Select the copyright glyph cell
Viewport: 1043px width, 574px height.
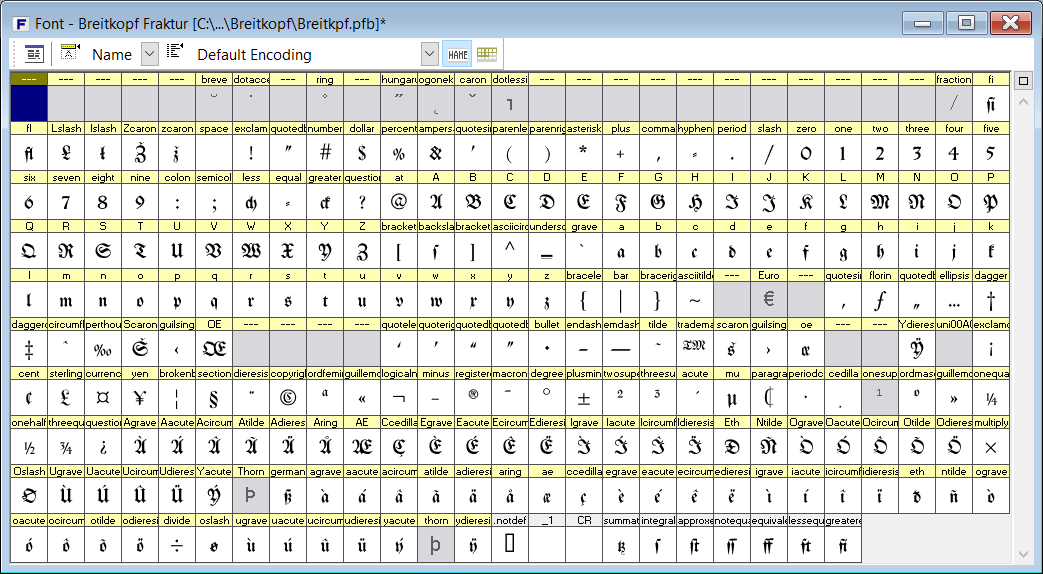[288, 395]
